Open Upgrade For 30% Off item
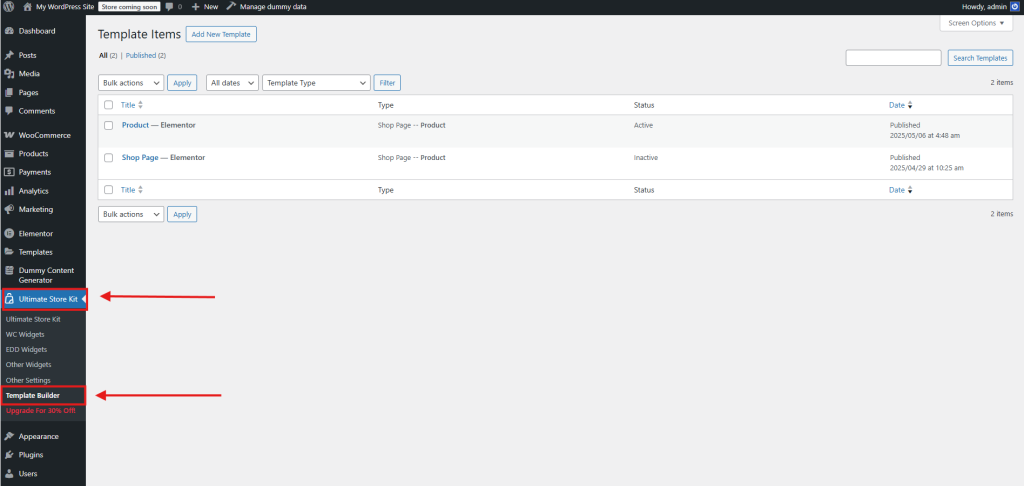The image size is (1024, 486). click(40, 411)
